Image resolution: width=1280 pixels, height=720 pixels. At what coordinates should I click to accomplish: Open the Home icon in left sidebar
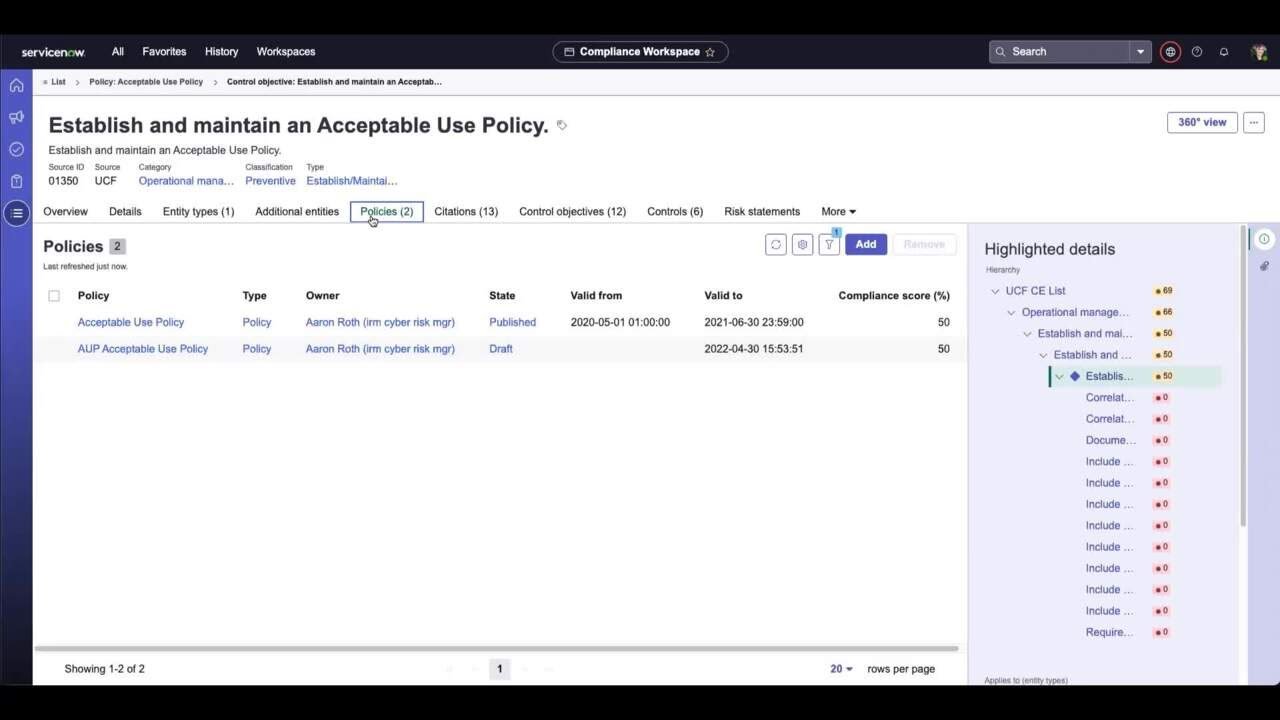[x=16, y=85]
